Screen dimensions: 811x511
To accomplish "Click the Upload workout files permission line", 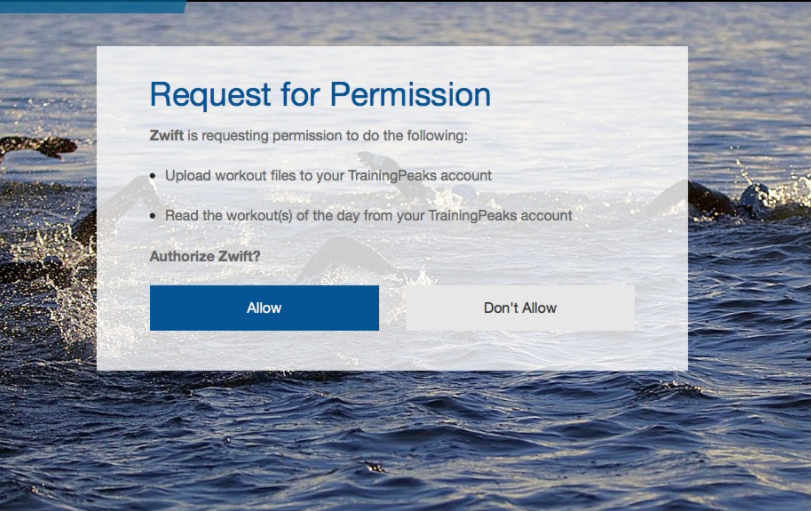I will (x=328, y=176).
